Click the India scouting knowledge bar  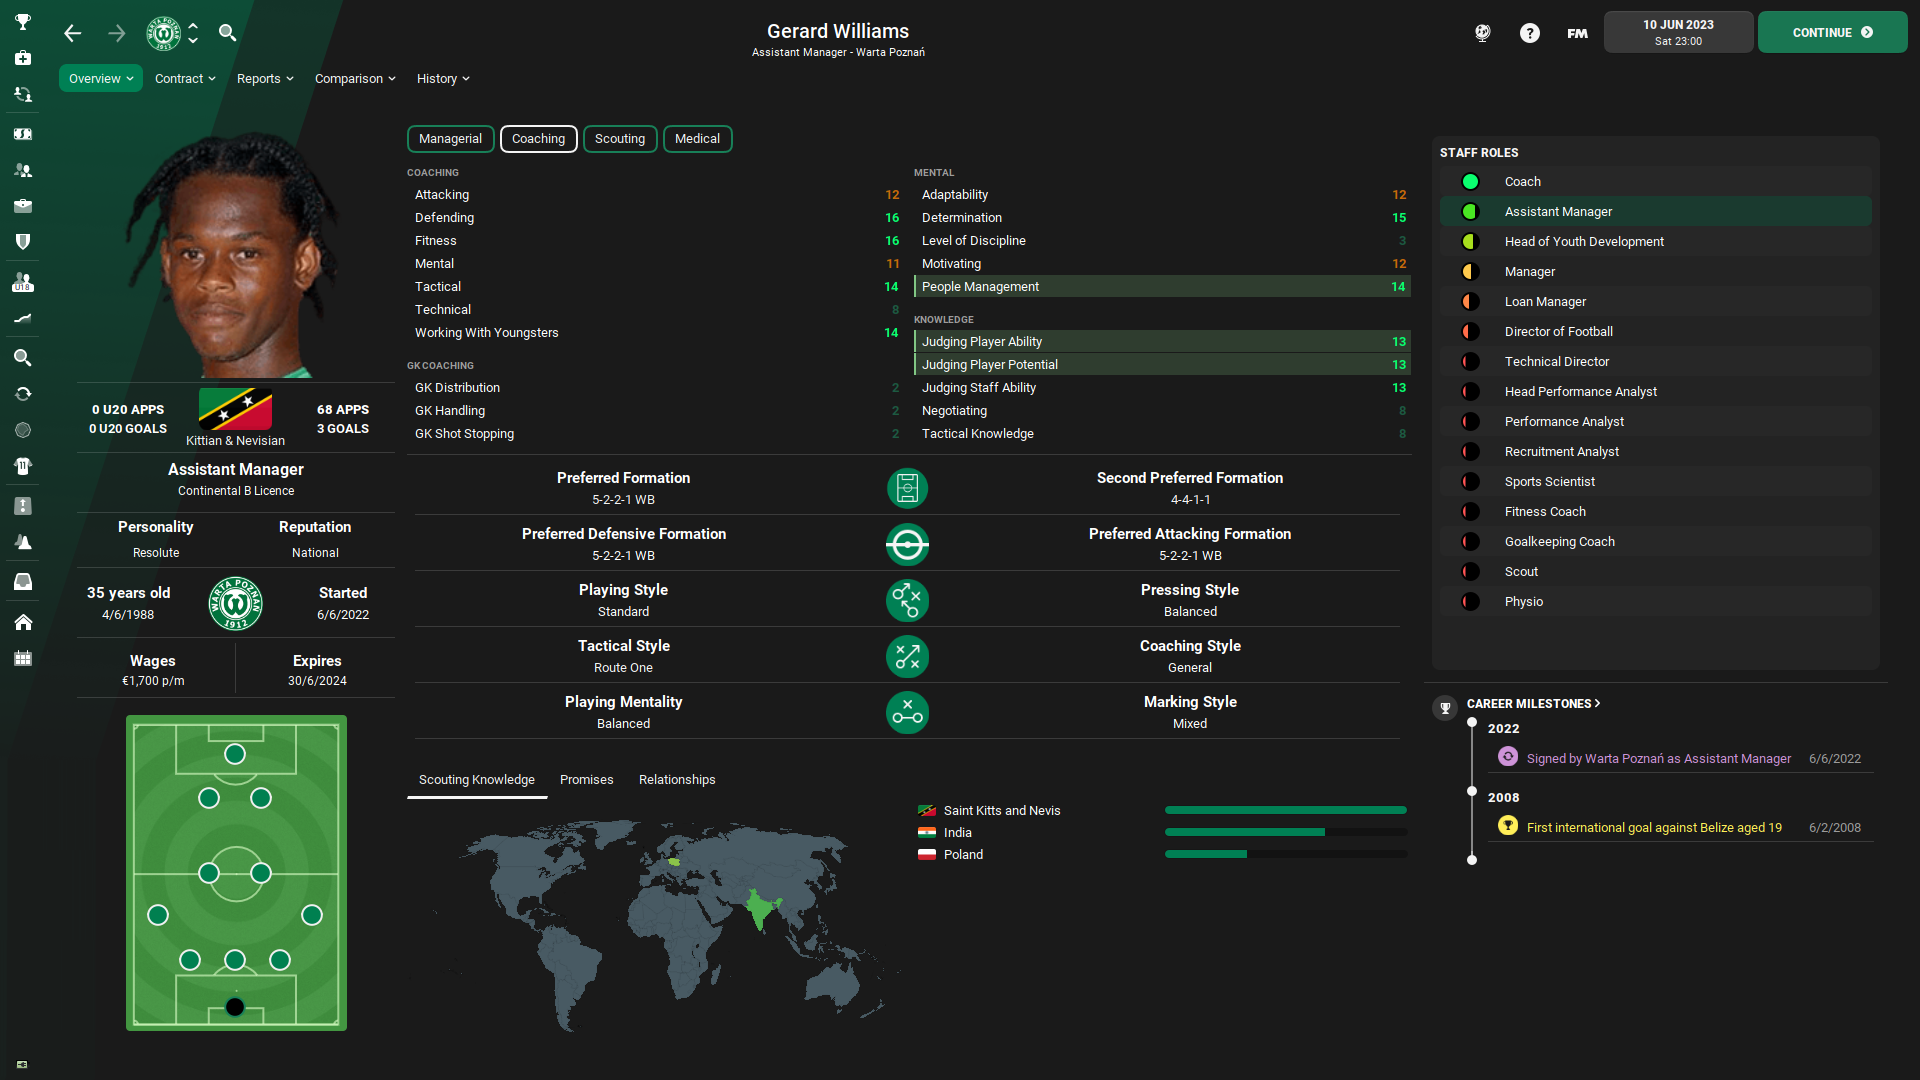point(1285,832)
